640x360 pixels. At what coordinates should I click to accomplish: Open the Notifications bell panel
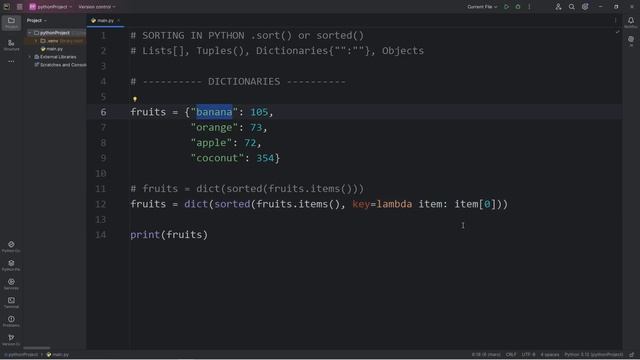(x=631, y=22)
